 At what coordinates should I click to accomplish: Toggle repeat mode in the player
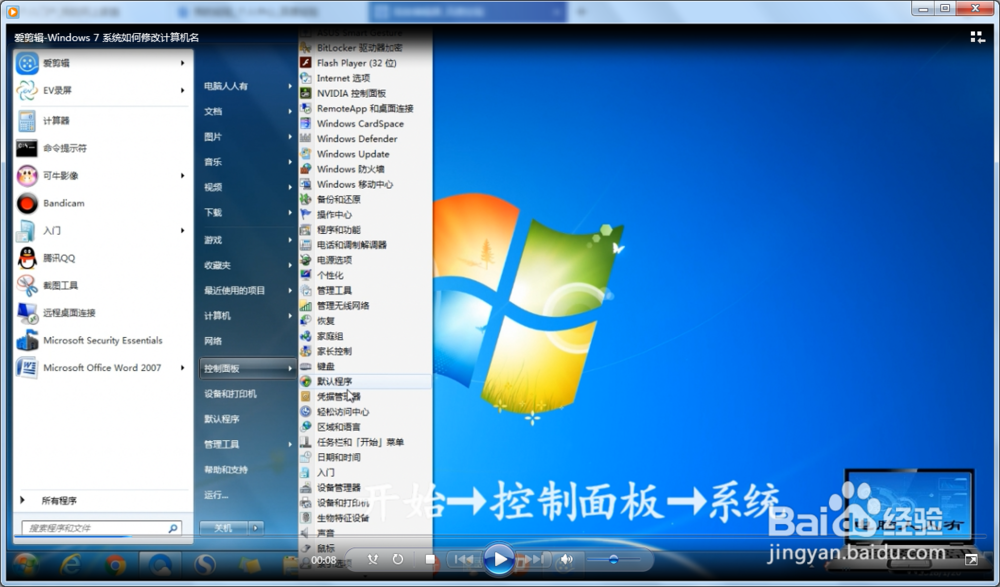[x=398, y=560]
